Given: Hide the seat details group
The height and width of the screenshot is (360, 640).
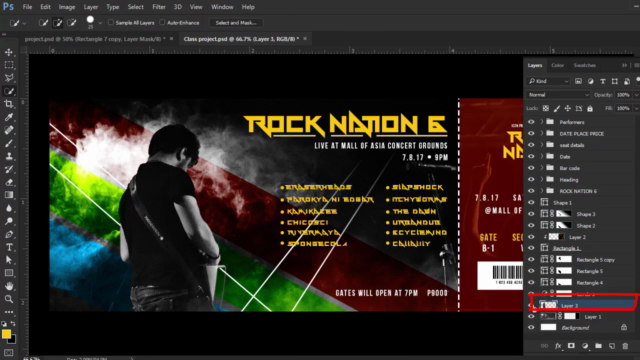Looking at the screenshot, I should (531, 145).
